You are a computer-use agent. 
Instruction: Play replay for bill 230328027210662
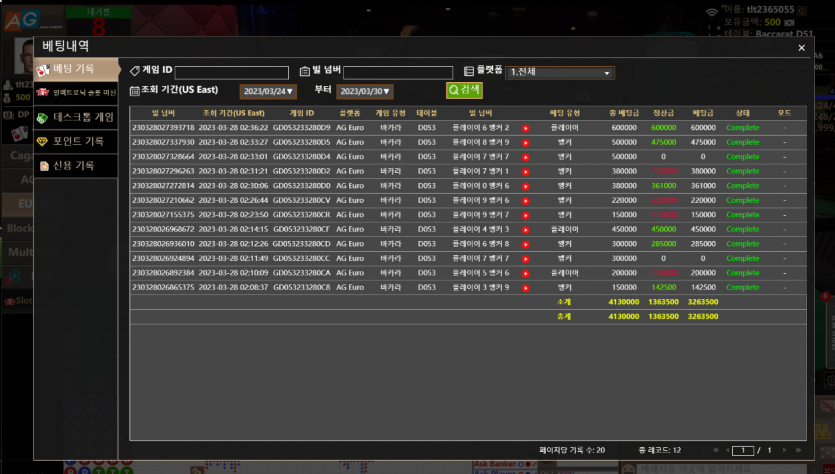click(526, 201)
